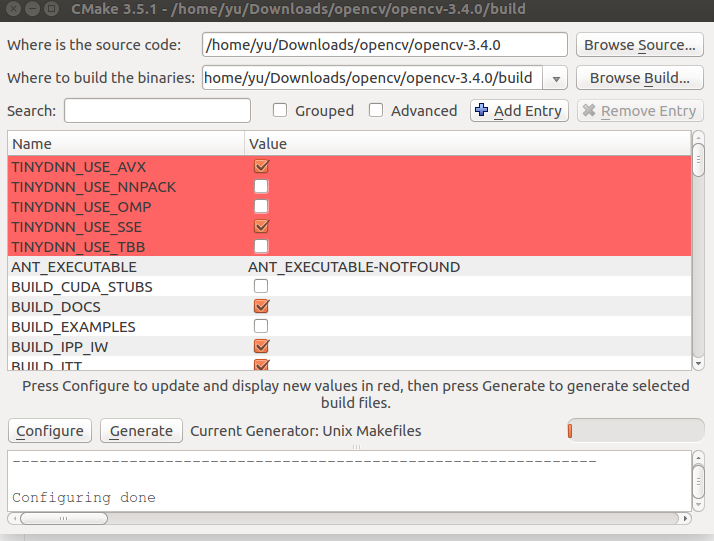Click the cache list vertical scrollbar handle
The width and height of the screenshot is (714, 541).
click(698, 160)
